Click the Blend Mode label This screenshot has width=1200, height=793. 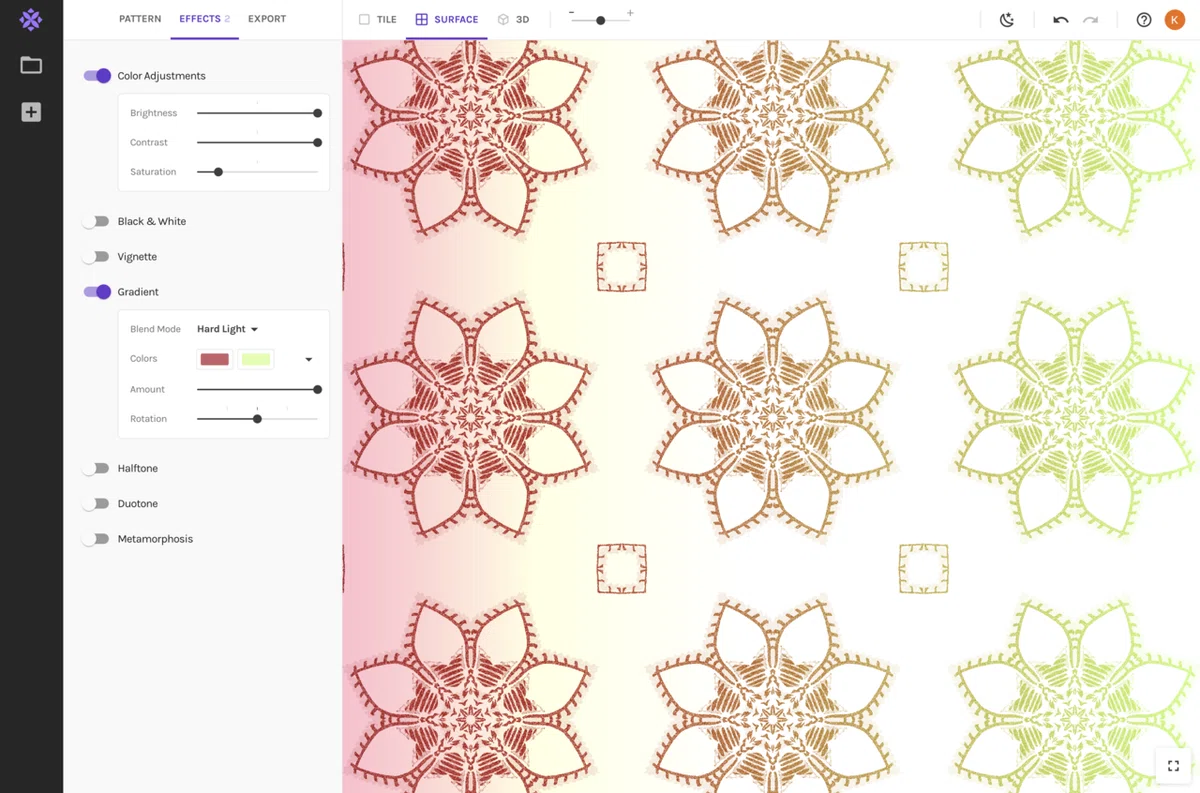point(155,329)
